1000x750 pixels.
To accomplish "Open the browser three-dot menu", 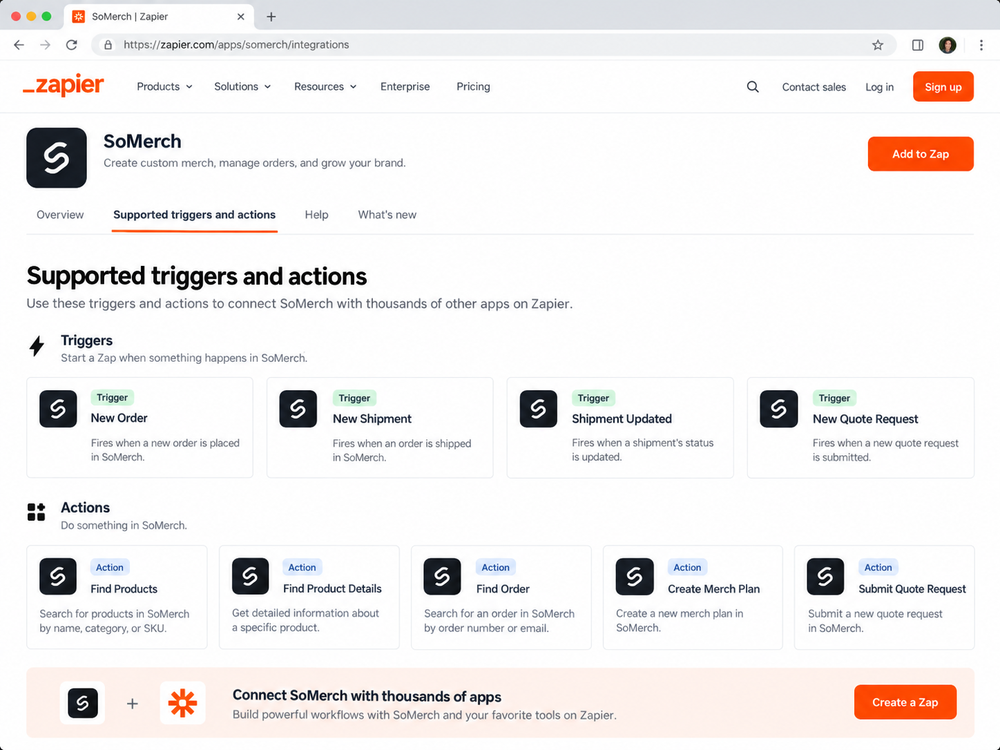I will (982, 45).
